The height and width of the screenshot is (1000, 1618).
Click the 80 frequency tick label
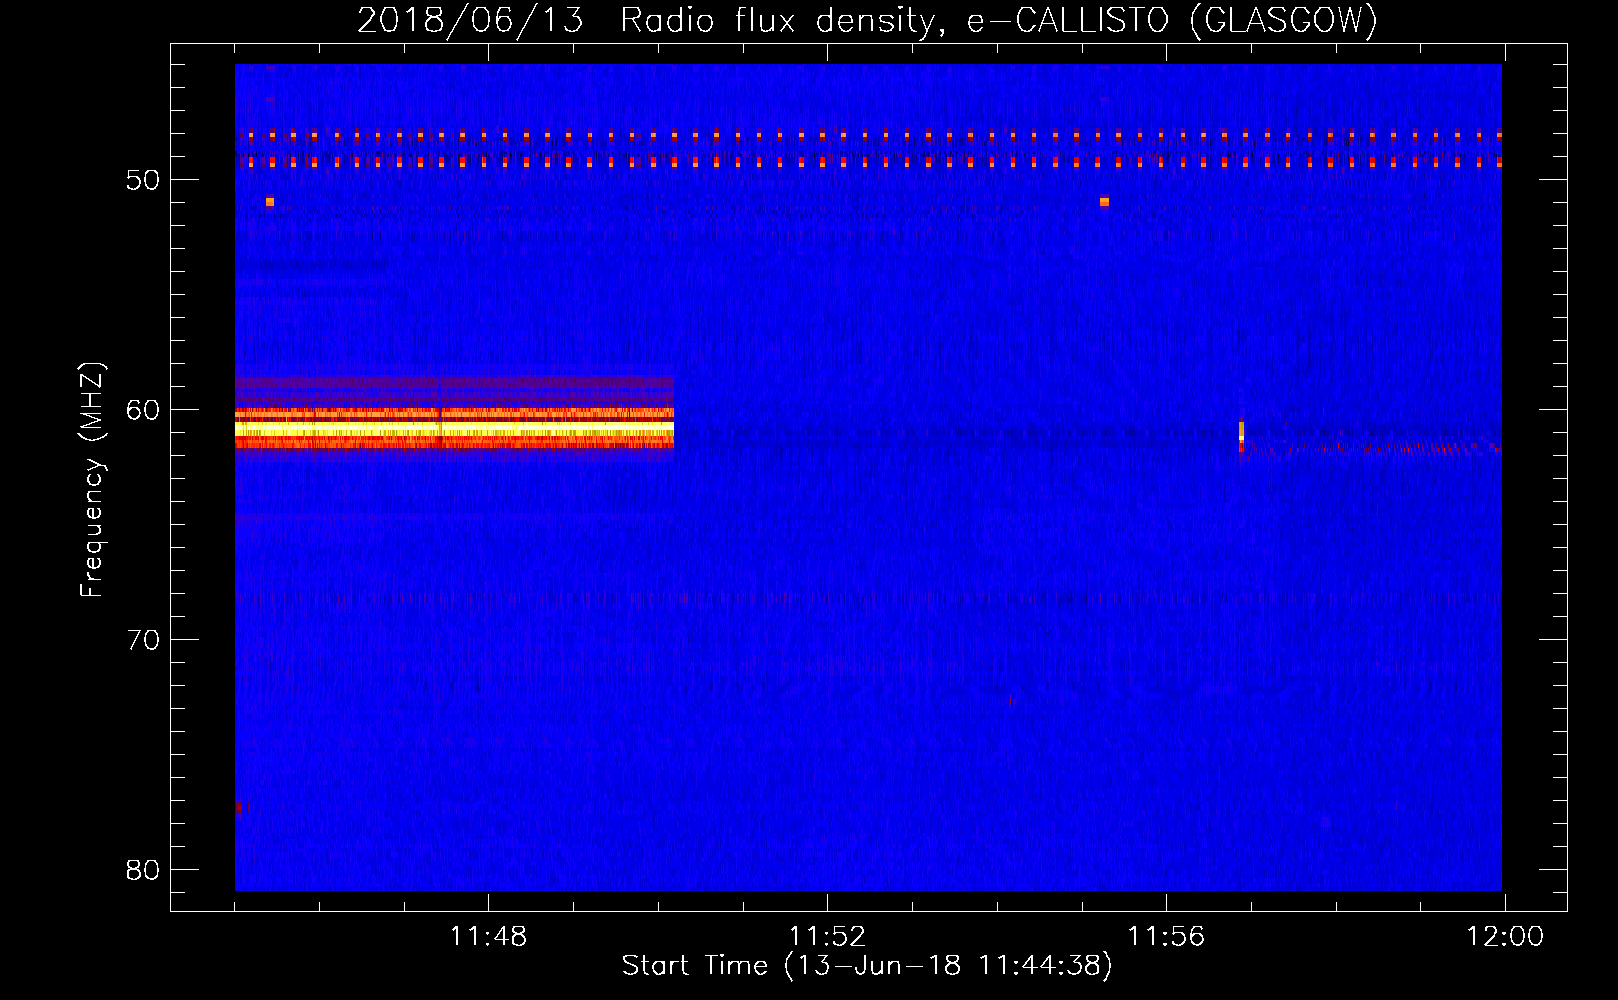point(143,870)
